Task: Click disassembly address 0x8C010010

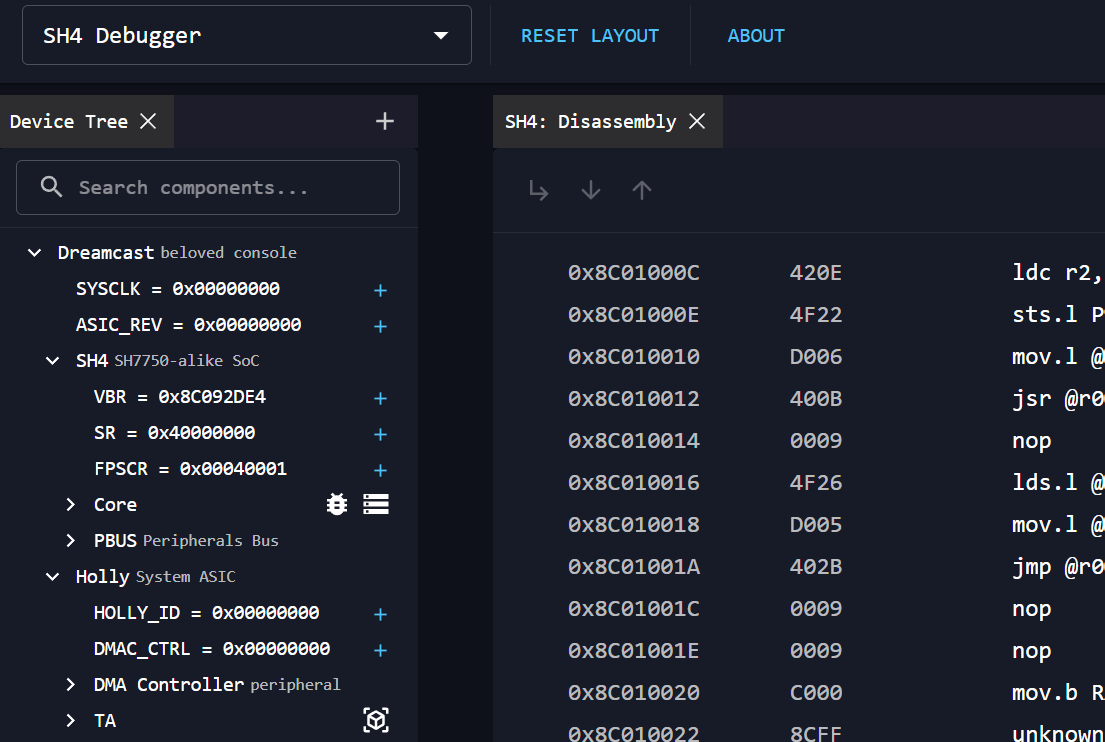Action: point(634,357)
